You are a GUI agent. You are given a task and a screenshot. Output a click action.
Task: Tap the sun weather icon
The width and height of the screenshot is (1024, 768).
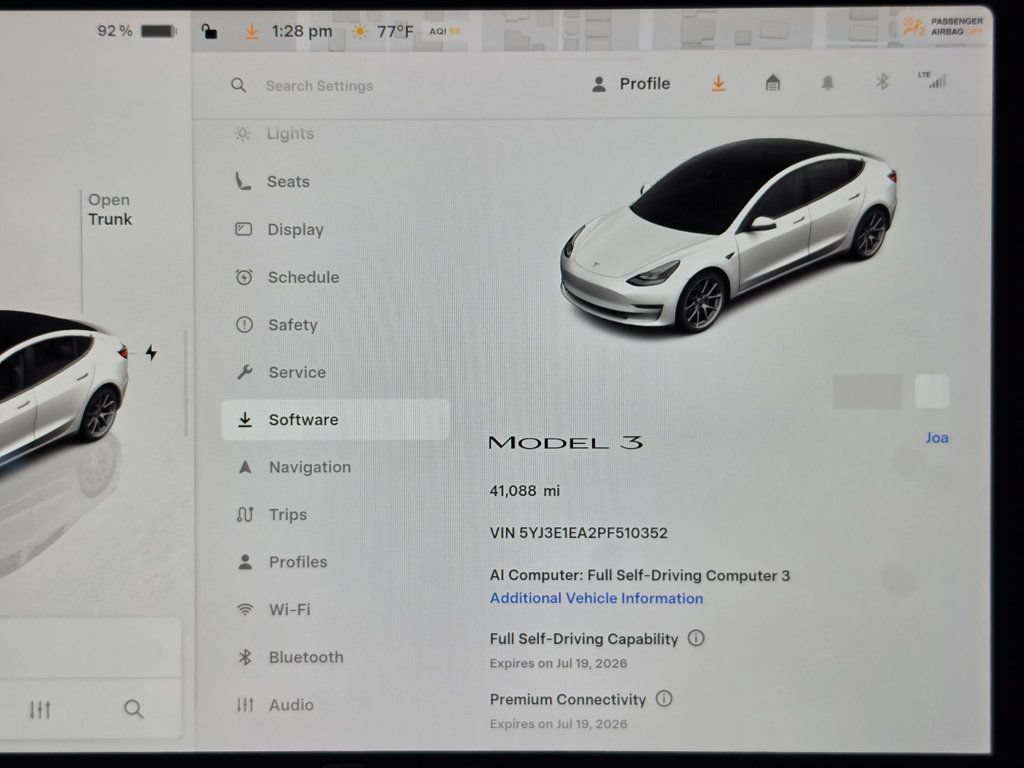(359, 31)
